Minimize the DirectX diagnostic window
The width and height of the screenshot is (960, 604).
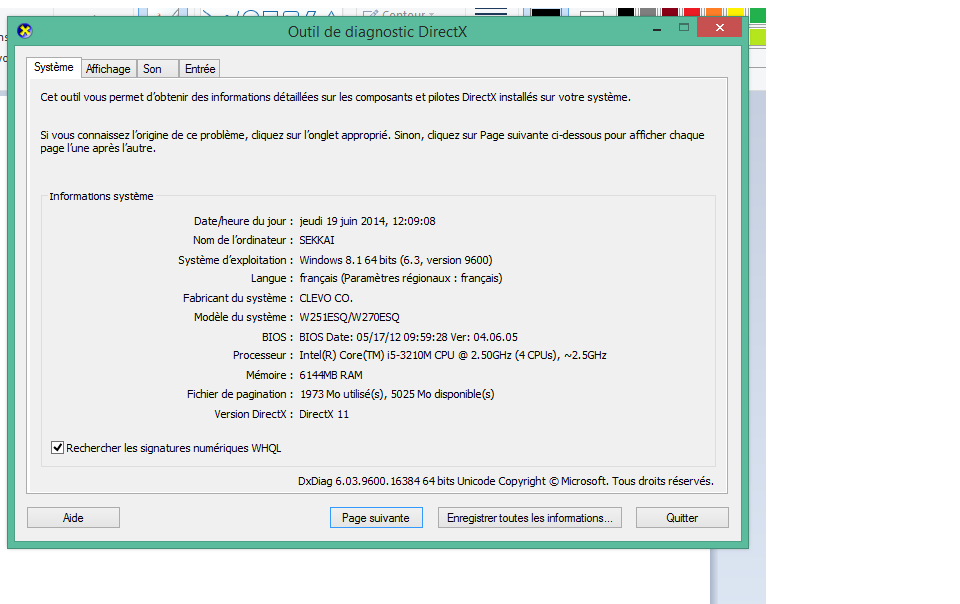(657, 28)
